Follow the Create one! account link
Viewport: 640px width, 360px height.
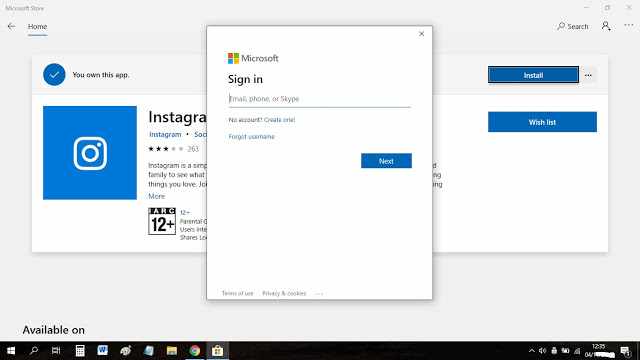coord(280,120)
